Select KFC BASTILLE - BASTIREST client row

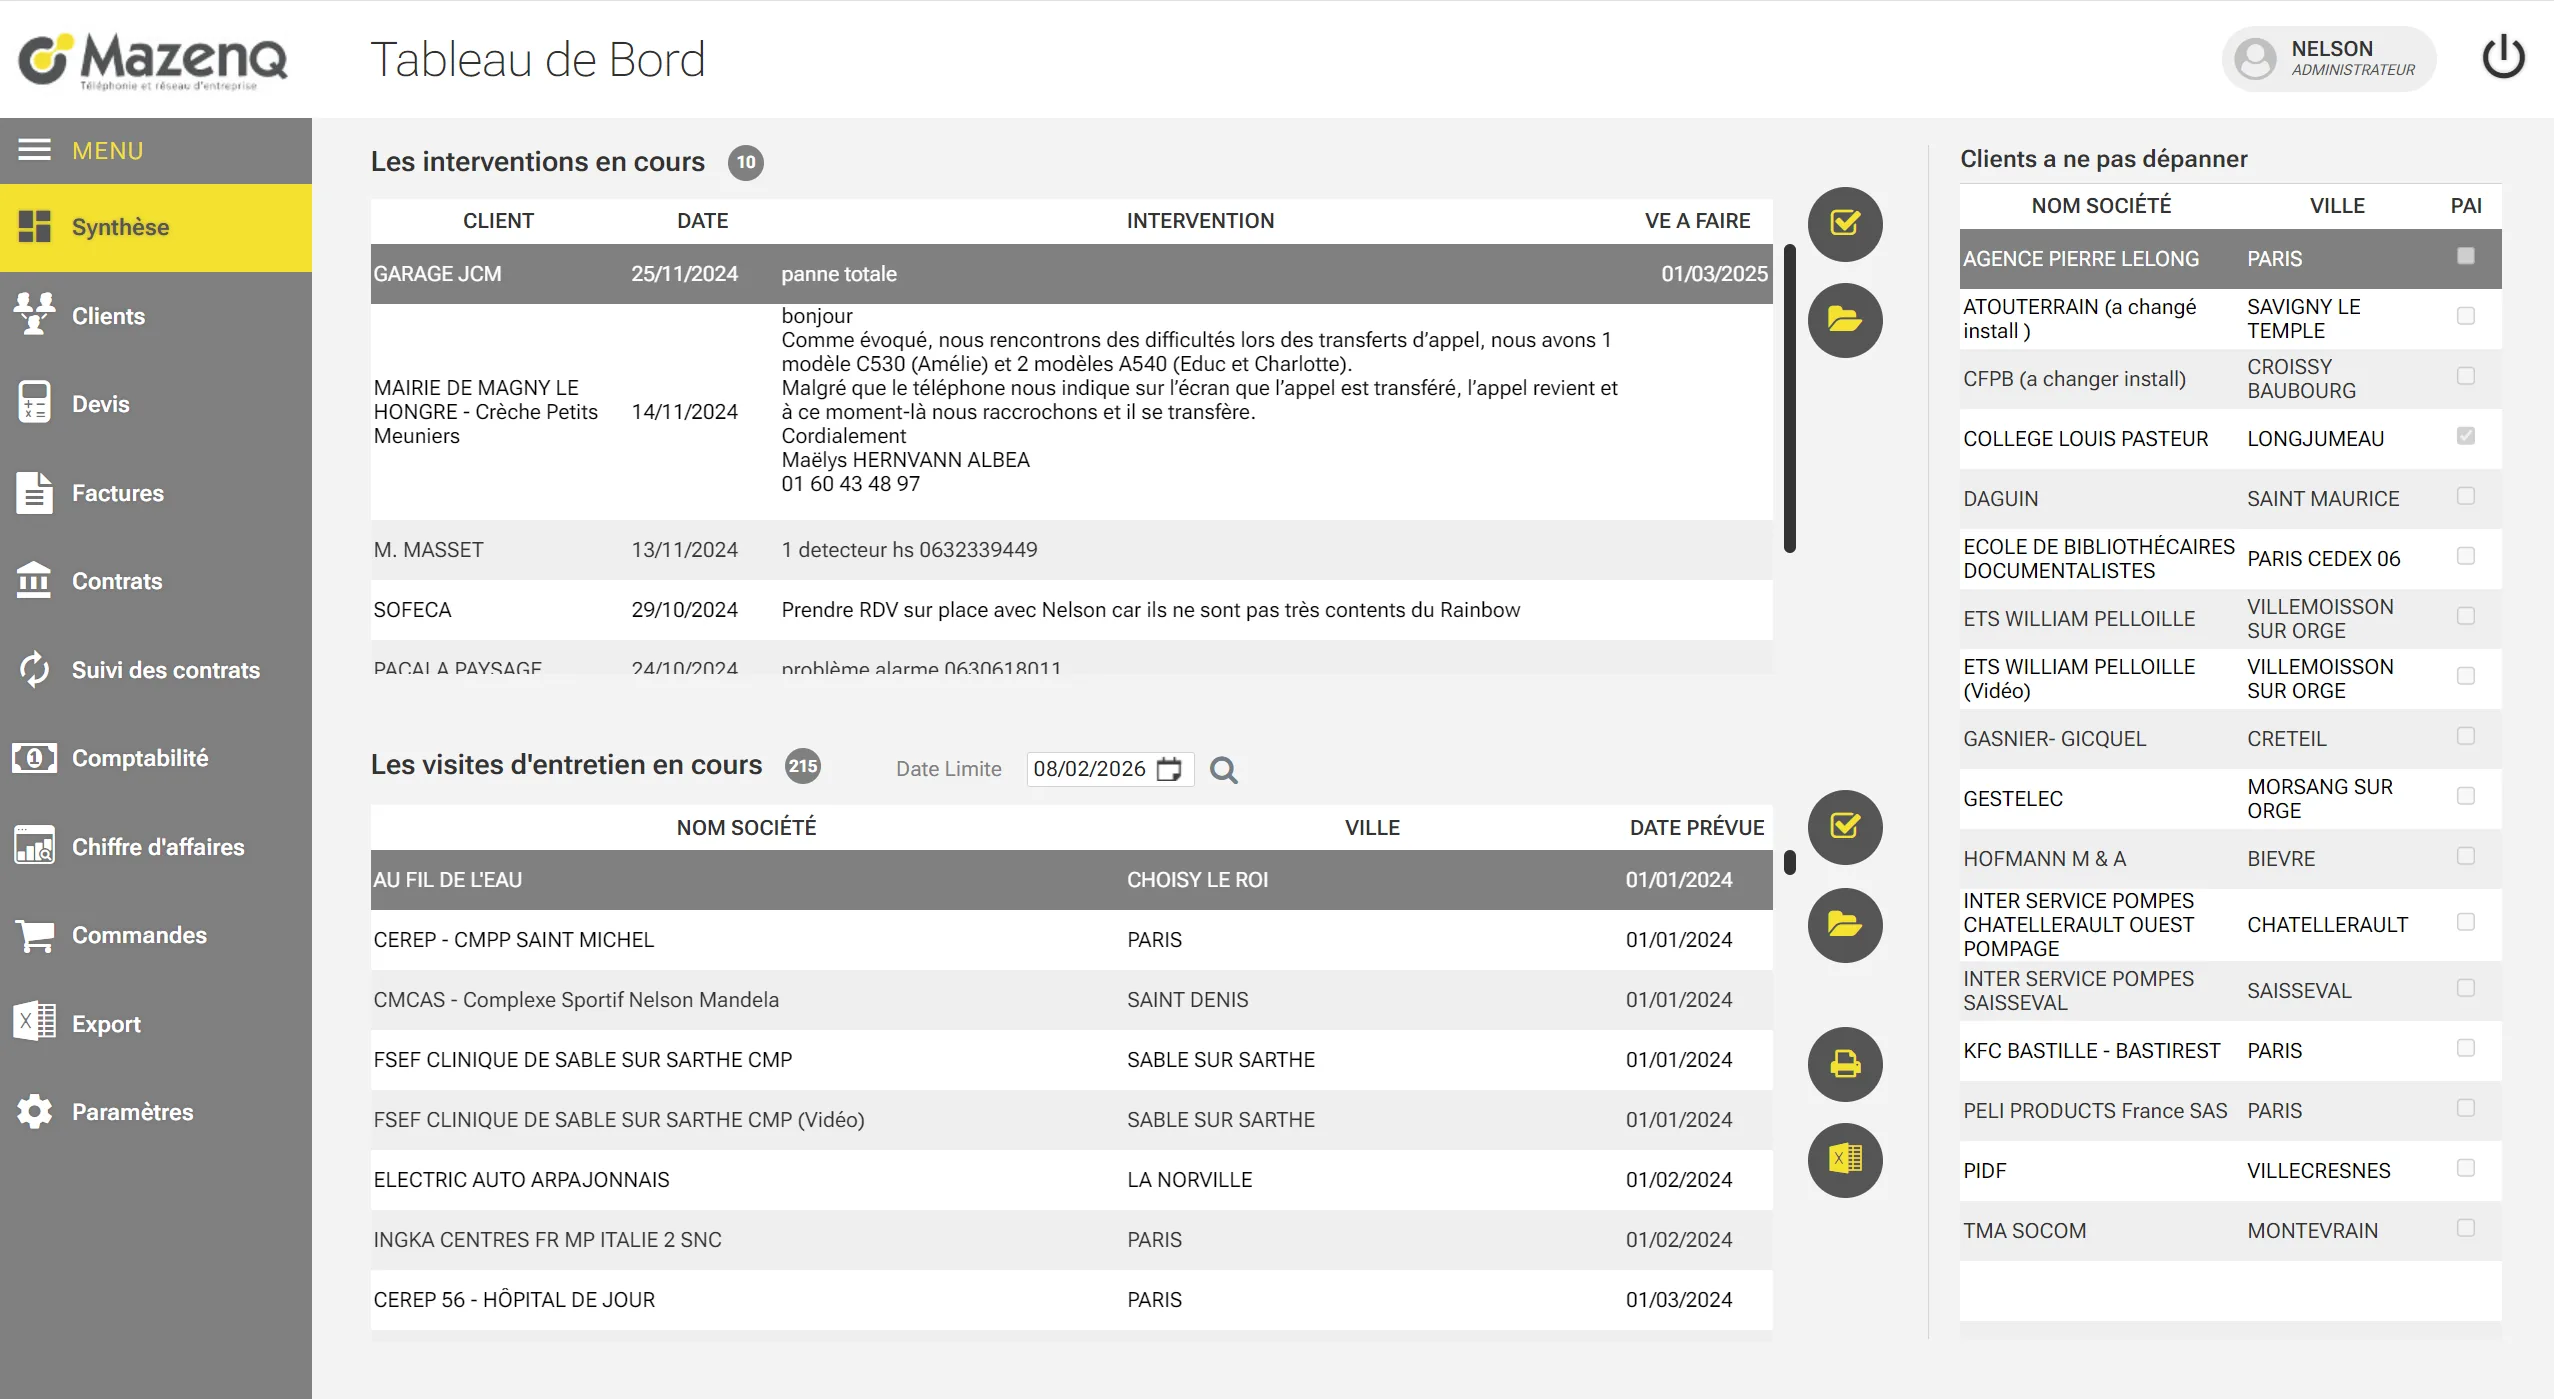coord(2230,1051)
